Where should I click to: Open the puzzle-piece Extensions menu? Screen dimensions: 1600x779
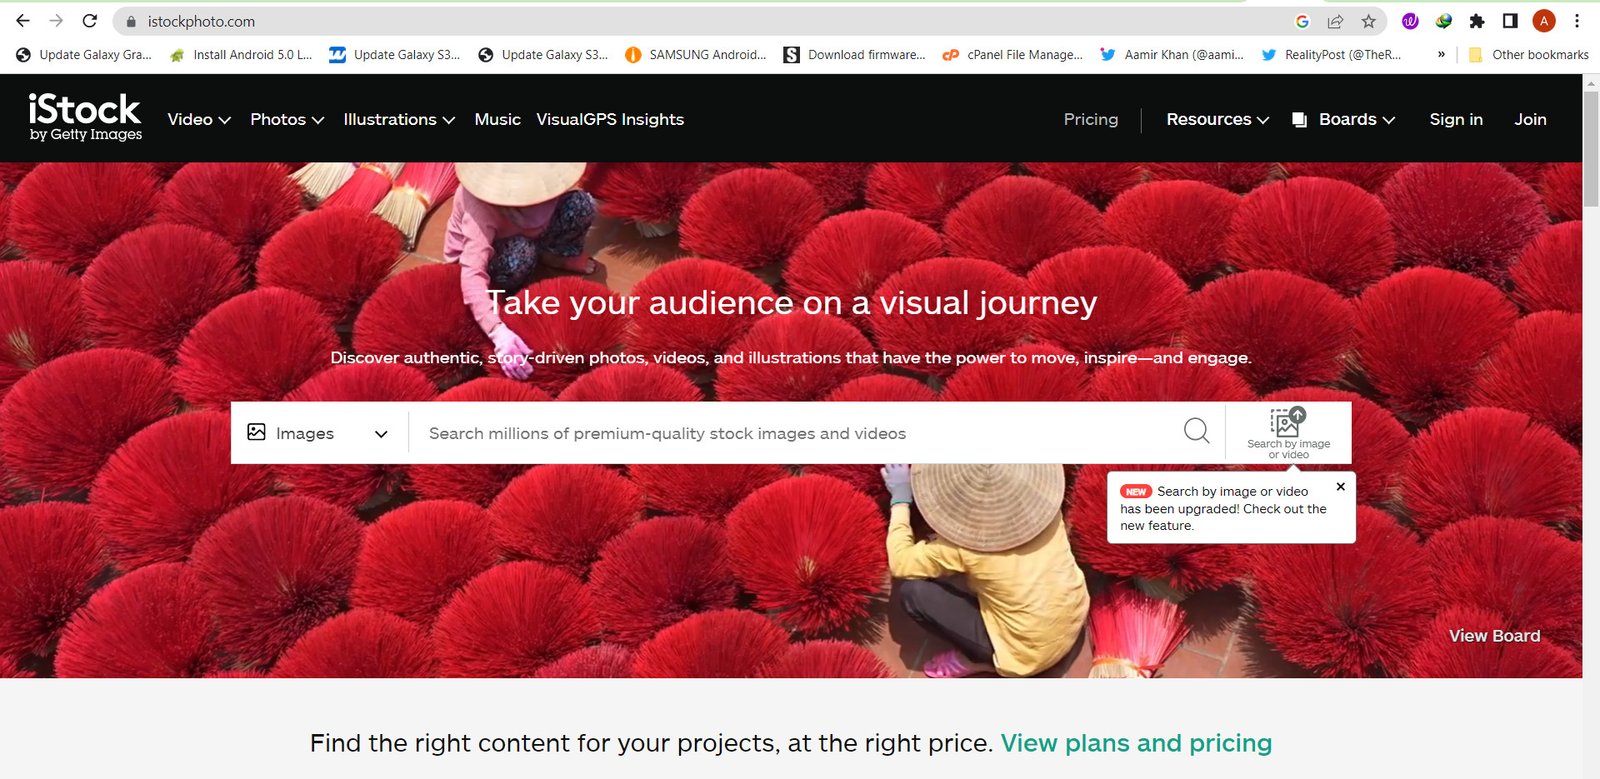[1477, 21]
